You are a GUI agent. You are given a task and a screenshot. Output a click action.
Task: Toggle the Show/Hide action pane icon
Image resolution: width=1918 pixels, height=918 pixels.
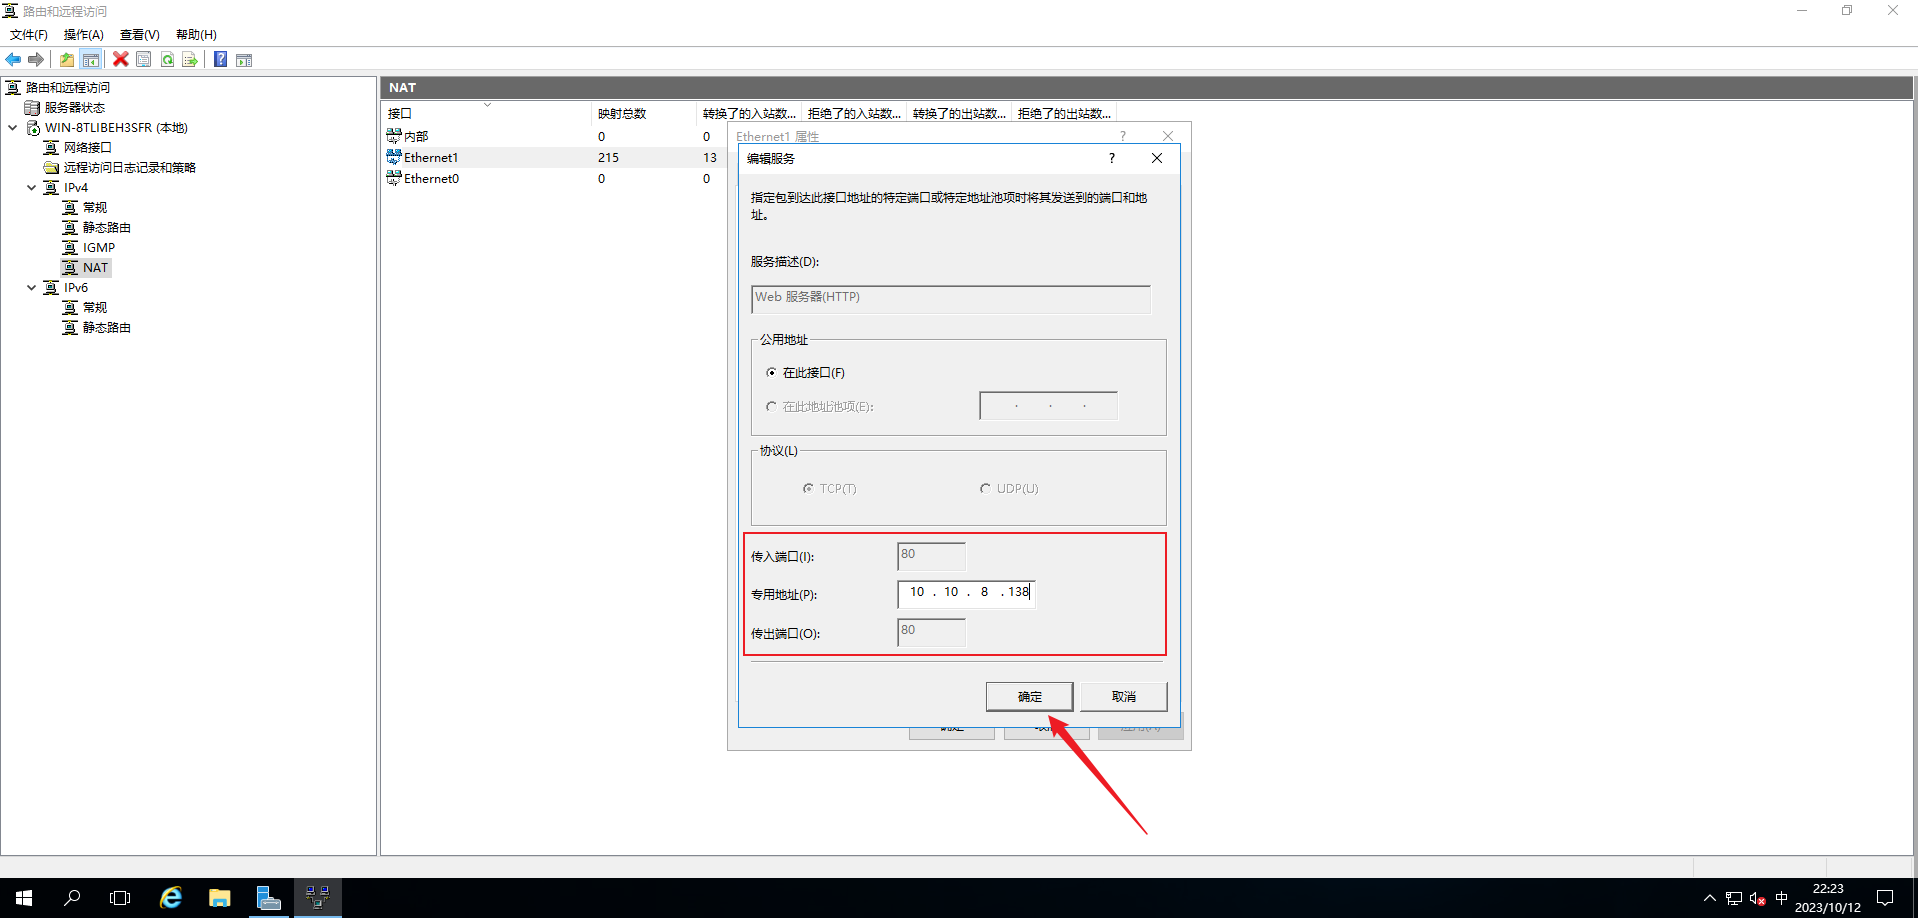[244, 60]
